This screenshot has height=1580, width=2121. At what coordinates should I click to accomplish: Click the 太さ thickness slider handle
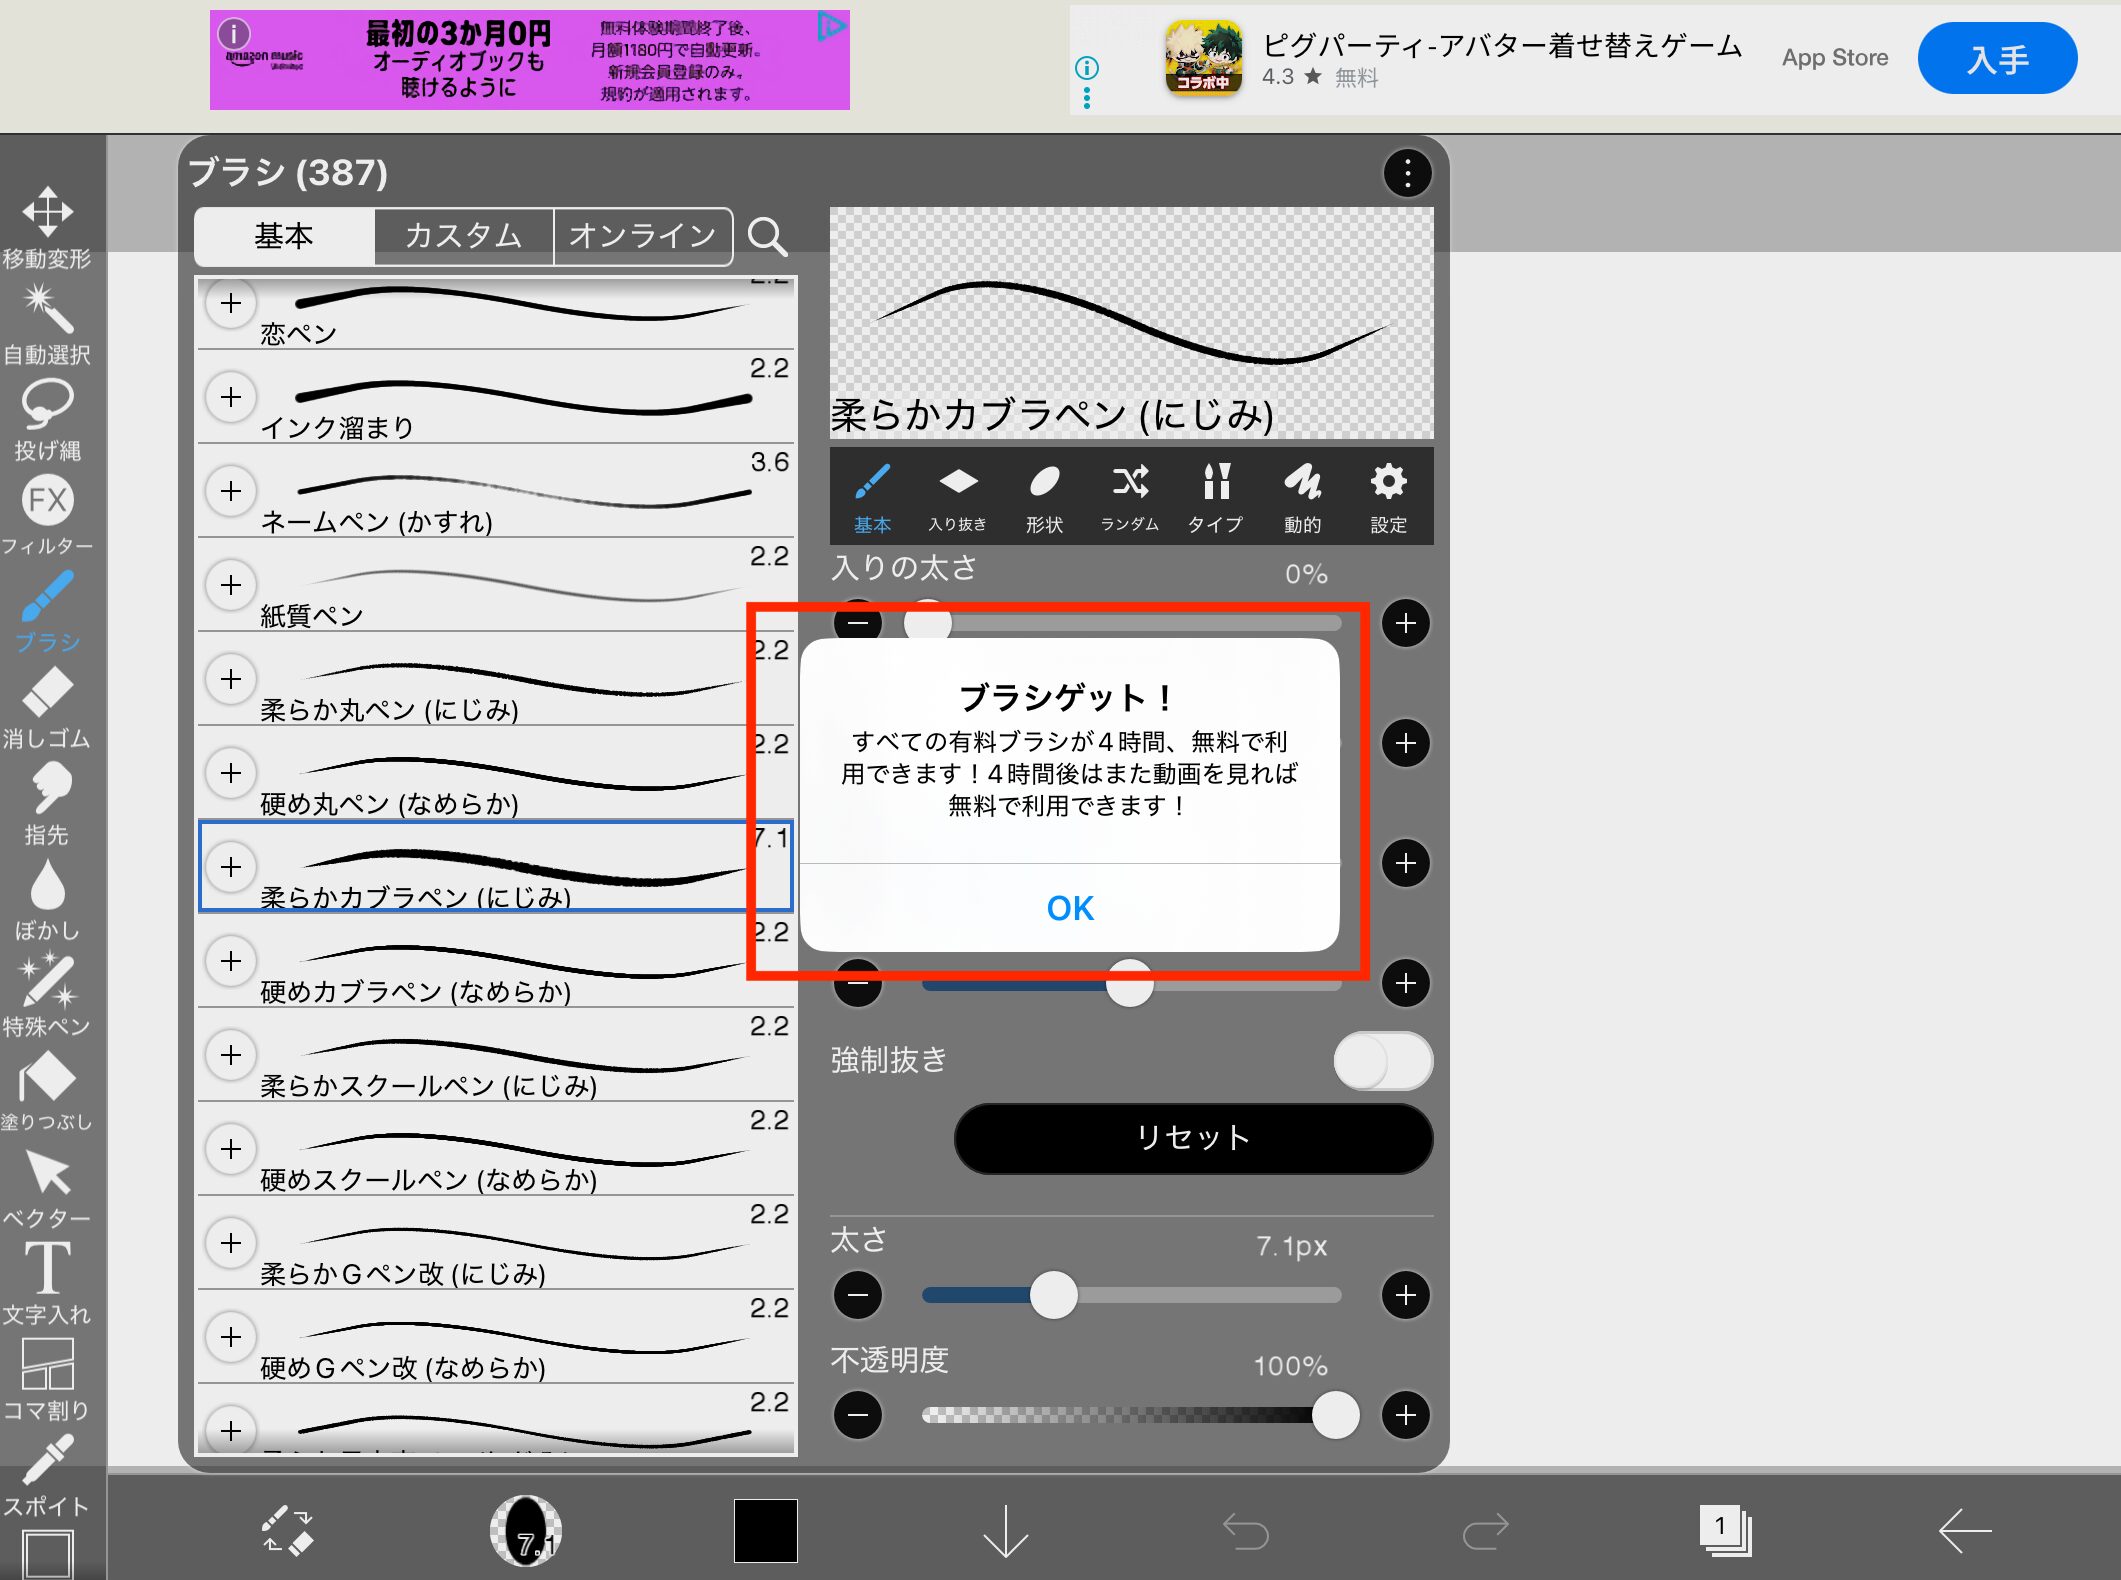tap(1053, 1296)
